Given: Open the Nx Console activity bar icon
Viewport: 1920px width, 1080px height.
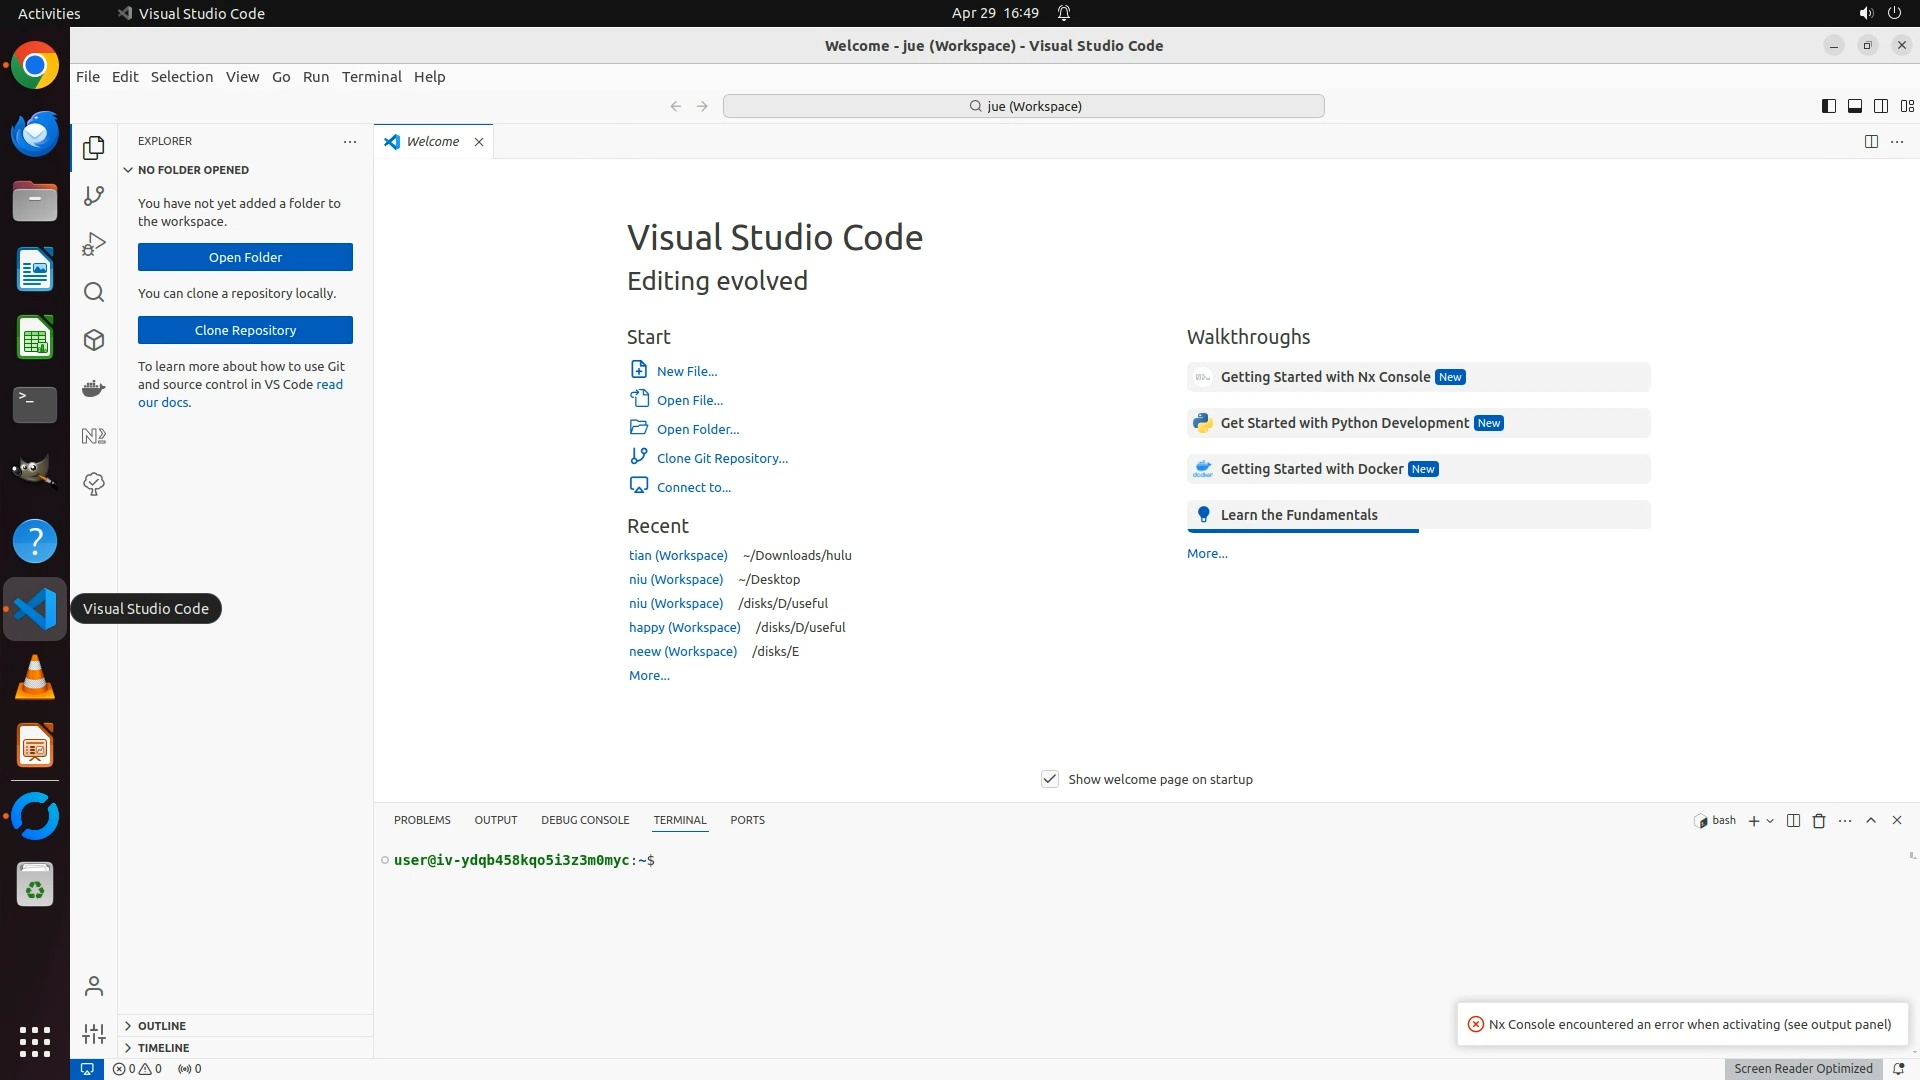Looking at the screenshot, I should tap(94, 436).
